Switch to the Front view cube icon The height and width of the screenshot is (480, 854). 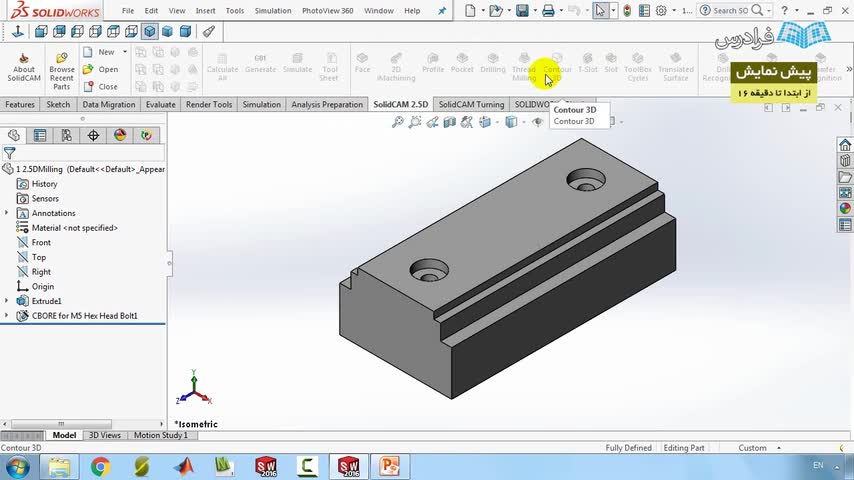41,32
